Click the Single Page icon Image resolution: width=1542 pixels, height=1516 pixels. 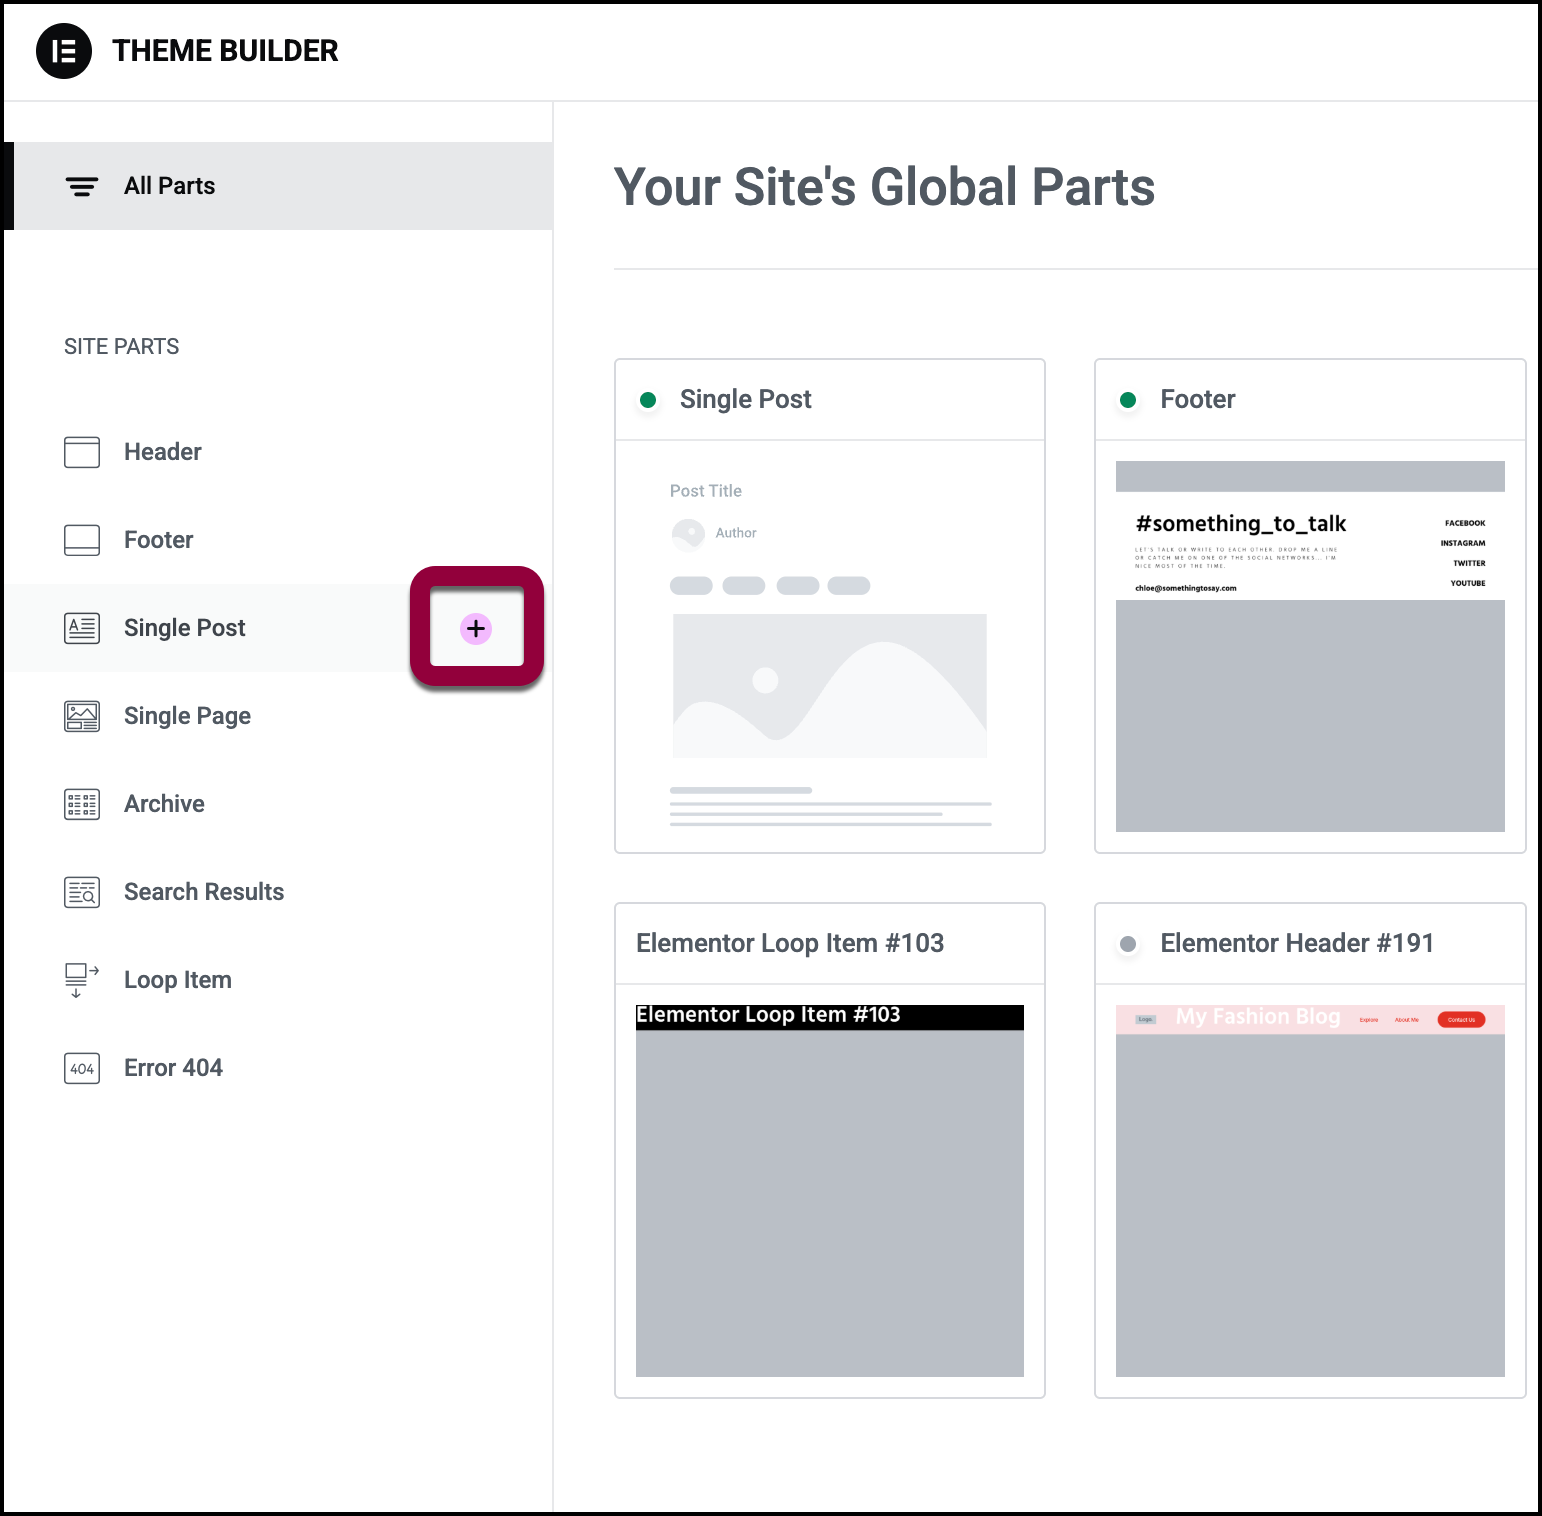coord(82,716)
